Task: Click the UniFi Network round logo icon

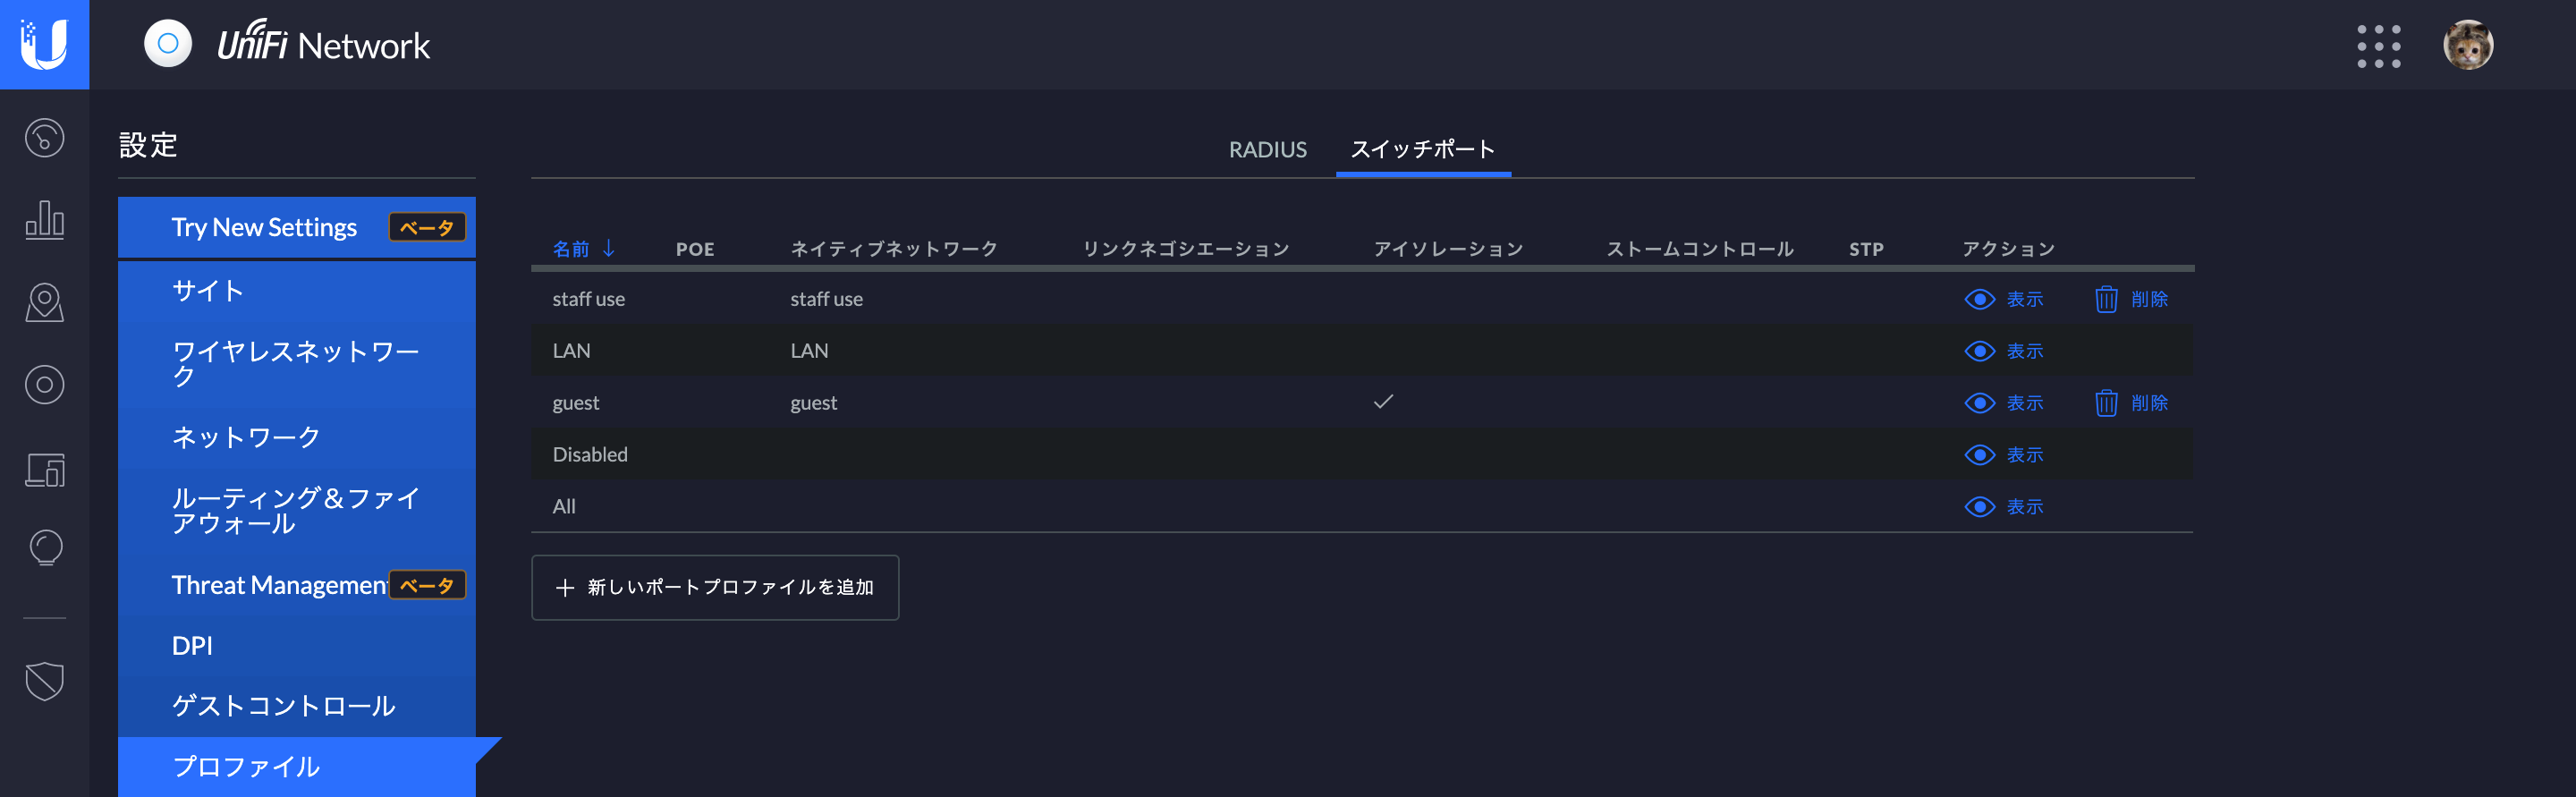Action: tap(168, 44)
